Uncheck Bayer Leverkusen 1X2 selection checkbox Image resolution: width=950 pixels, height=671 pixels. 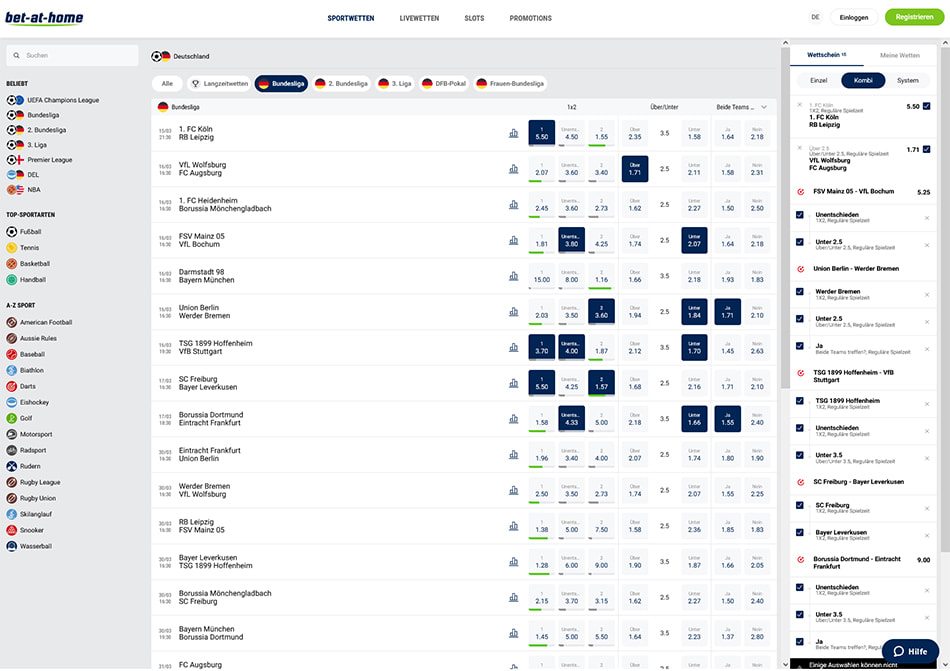[800, 533]
